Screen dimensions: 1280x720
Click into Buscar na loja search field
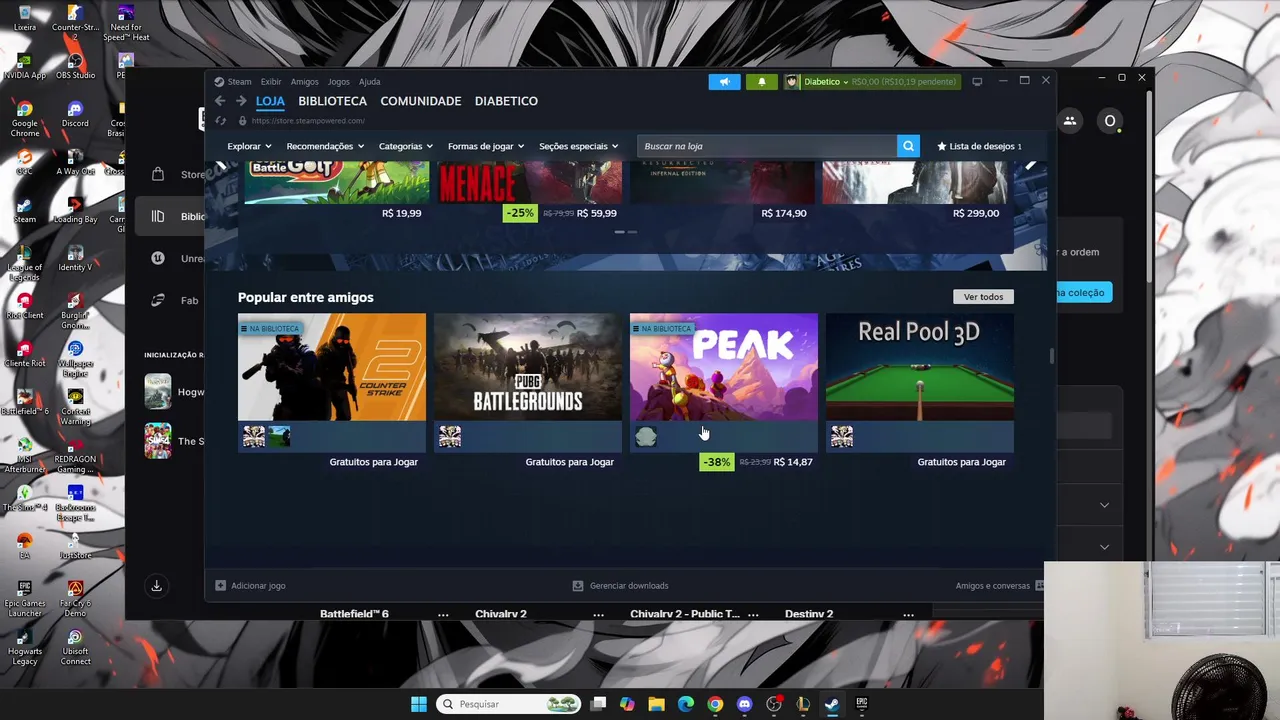tap(767, 146)
